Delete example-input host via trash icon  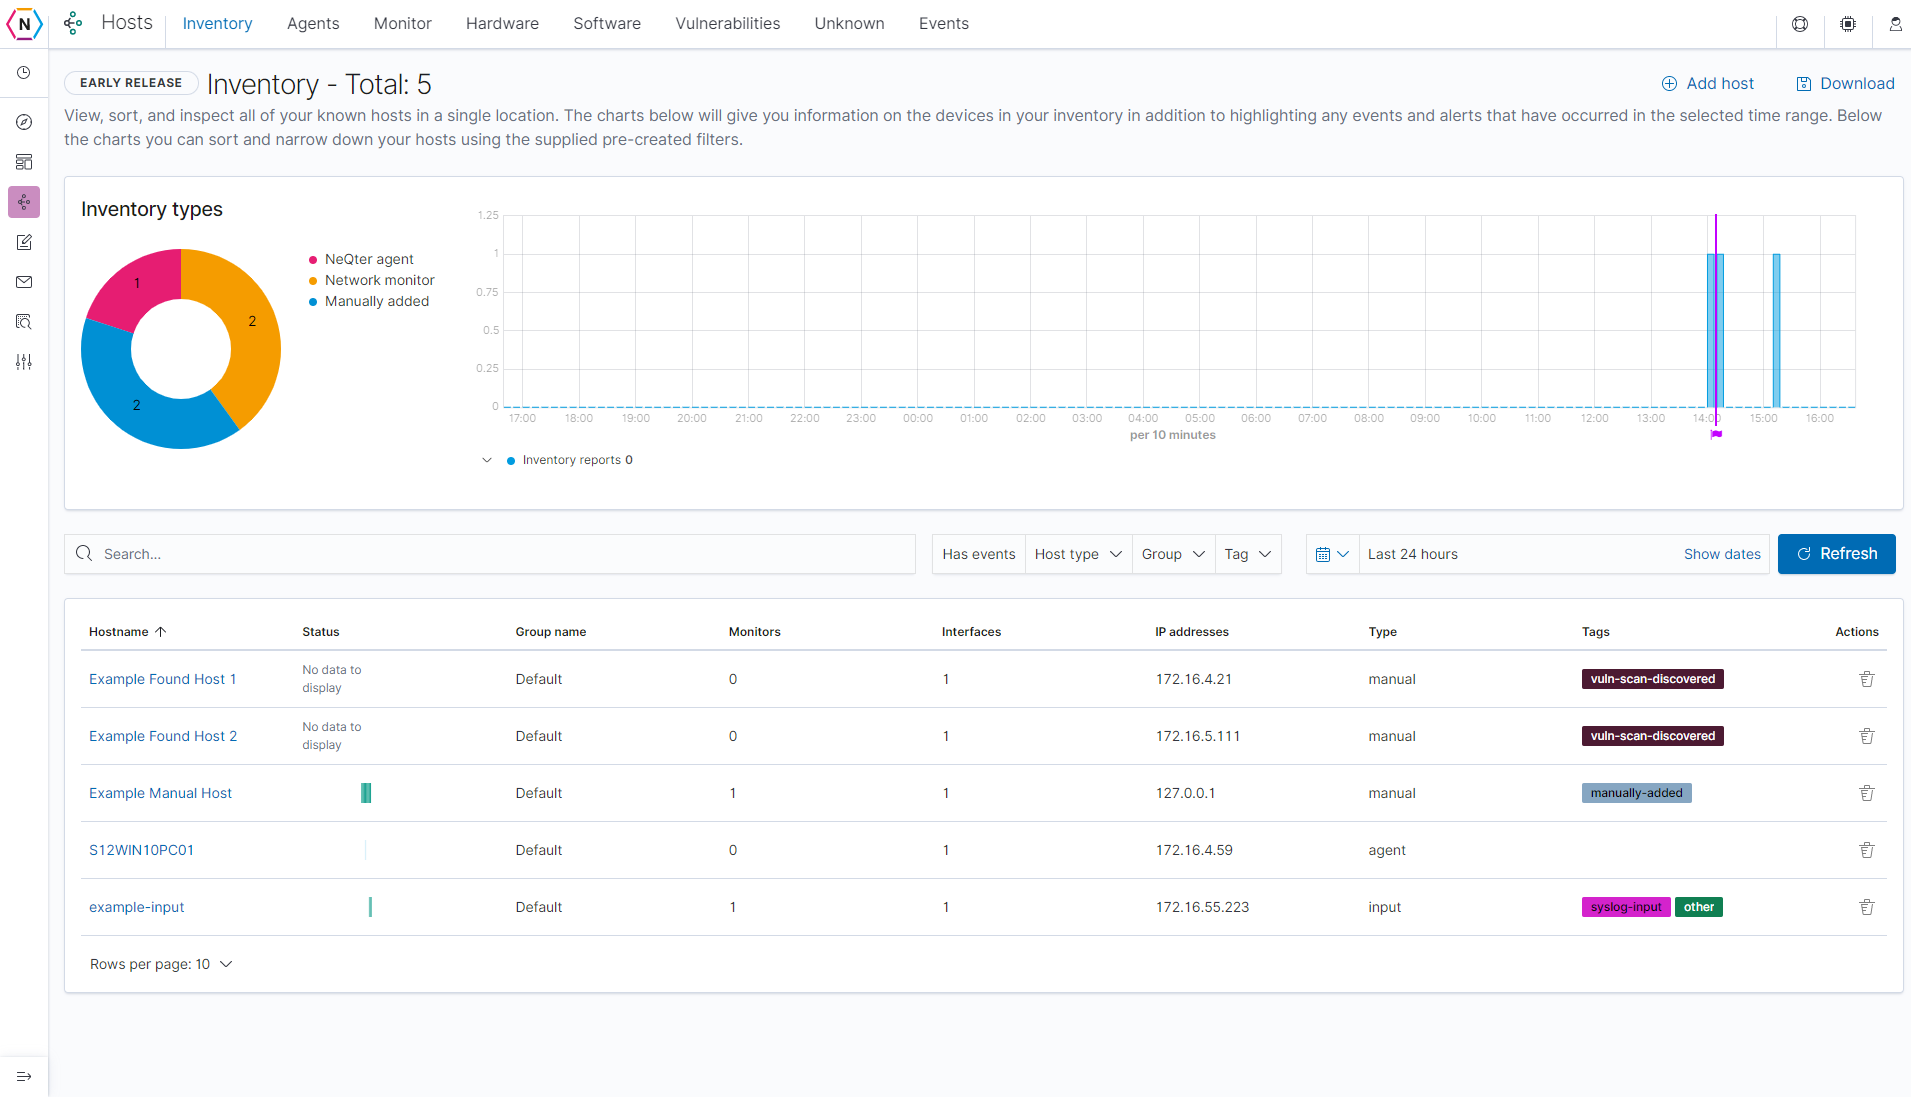(x=1866, y=907)
